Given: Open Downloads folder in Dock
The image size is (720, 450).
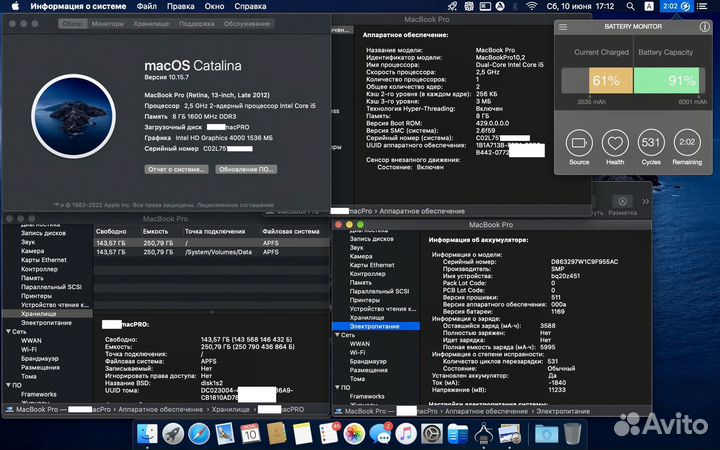Looking at the screenshot, I should 546,434.
